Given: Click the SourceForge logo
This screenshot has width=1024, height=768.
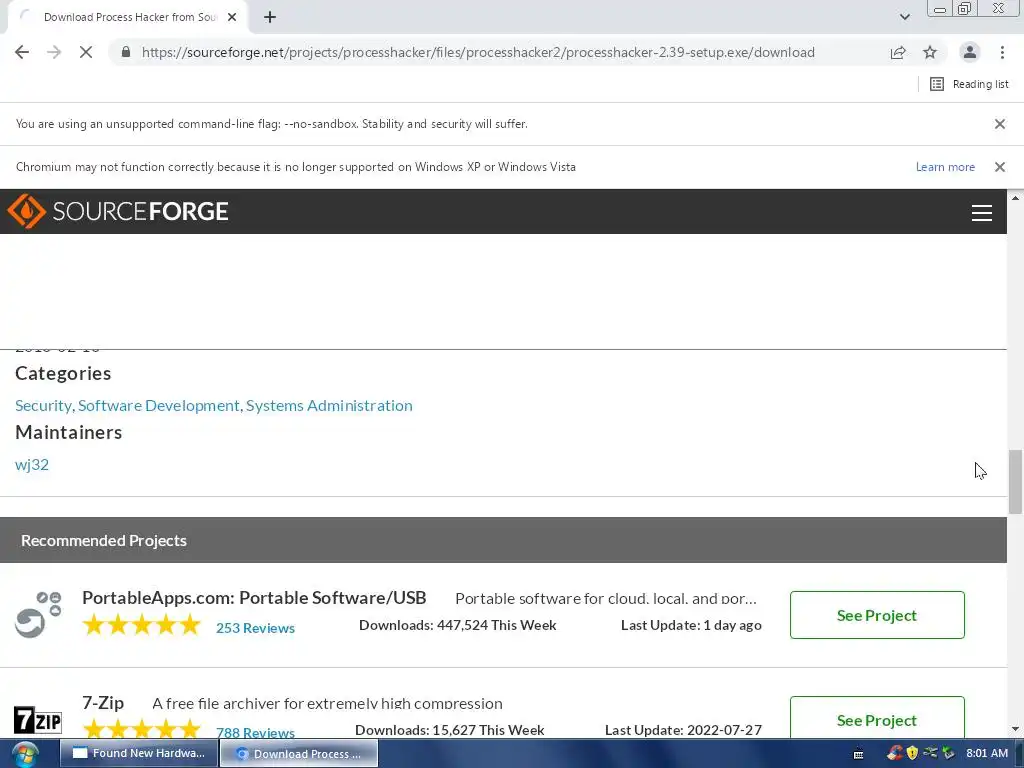Looking at the screenshot, I should (118, 211).
